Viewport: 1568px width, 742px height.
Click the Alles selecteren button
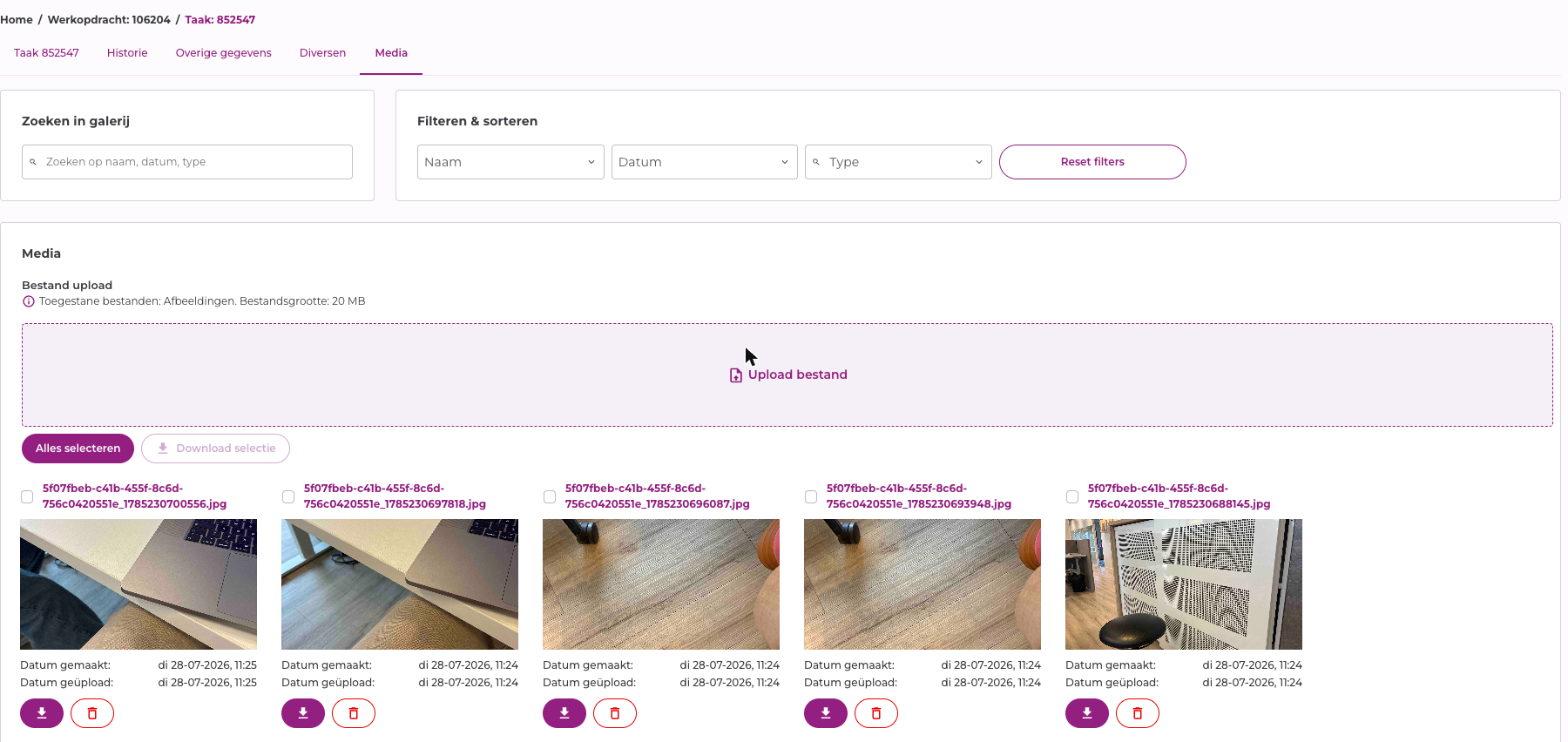click(x=78, y=448)
